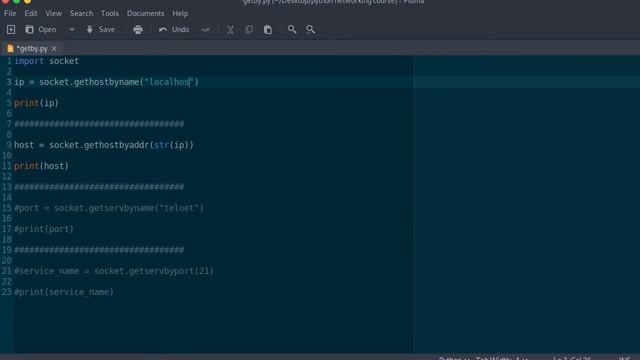Click the commented #print(port) line
The image size is (640, 360).
point(44,229)
